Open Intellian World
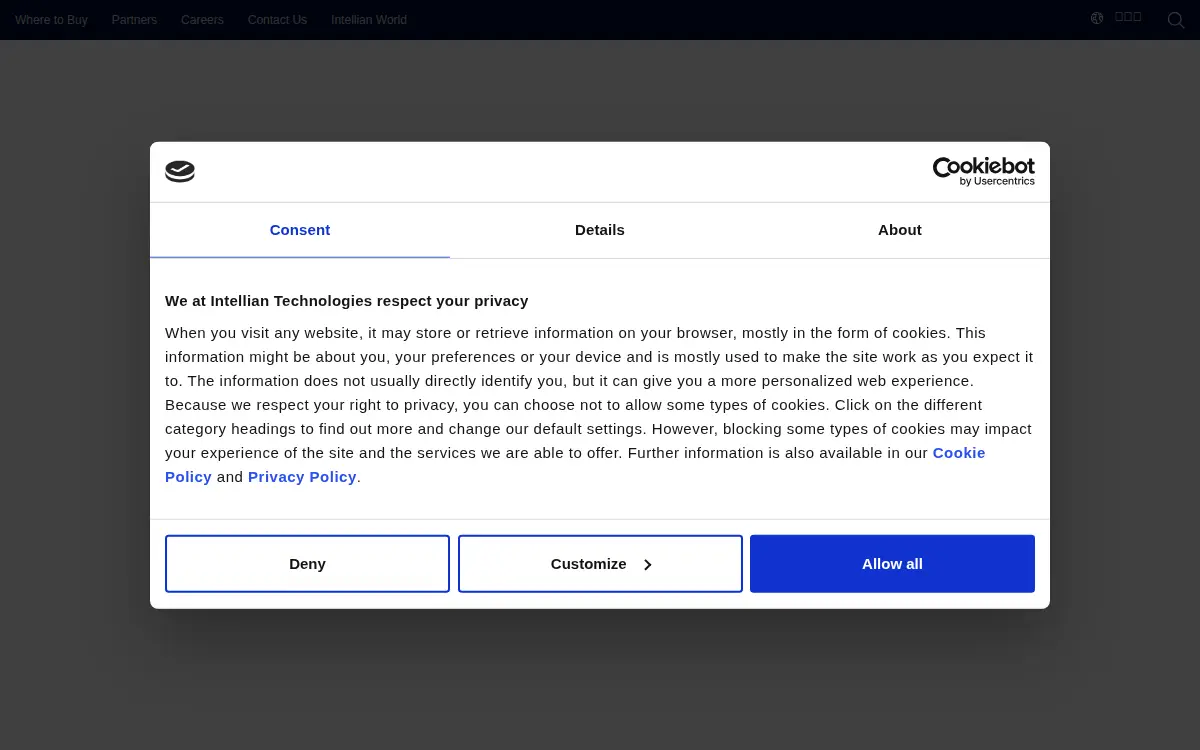The image size is (1200, 750). [369, 20]
